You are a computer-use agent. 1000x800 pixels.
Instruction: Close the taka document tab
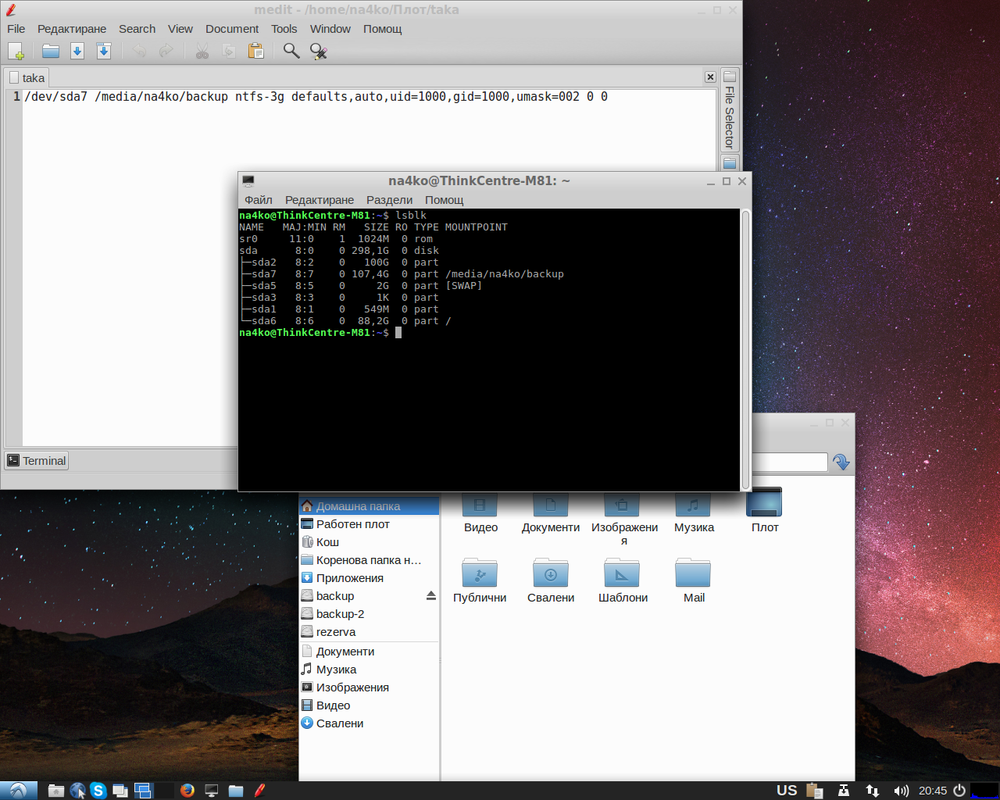[x=710, y=77]
